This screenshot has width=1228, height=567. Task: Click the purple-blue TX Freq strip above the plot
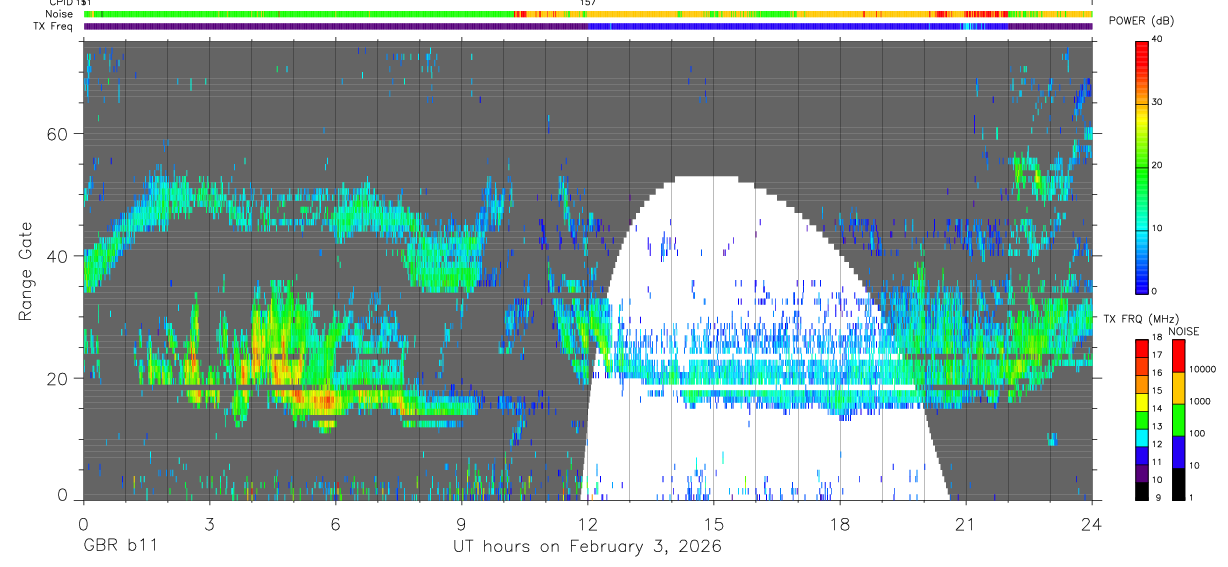(588, 26)
